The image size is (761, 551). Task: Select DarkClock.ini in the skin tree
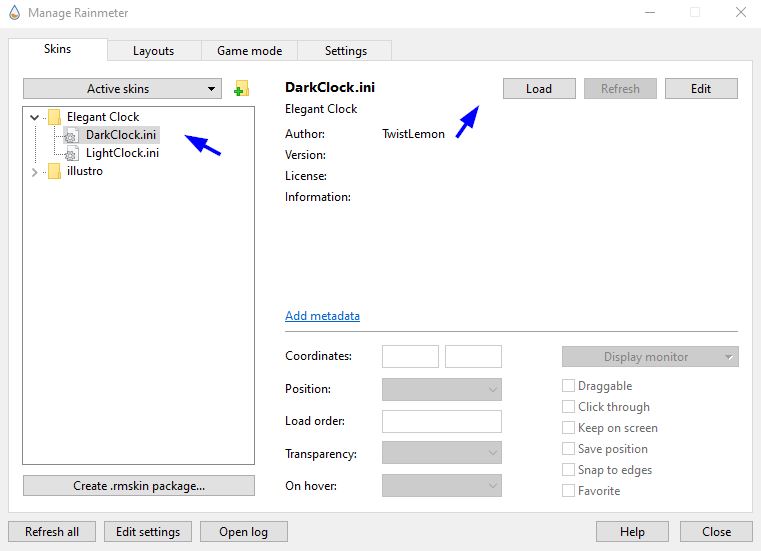click(121, 135)
